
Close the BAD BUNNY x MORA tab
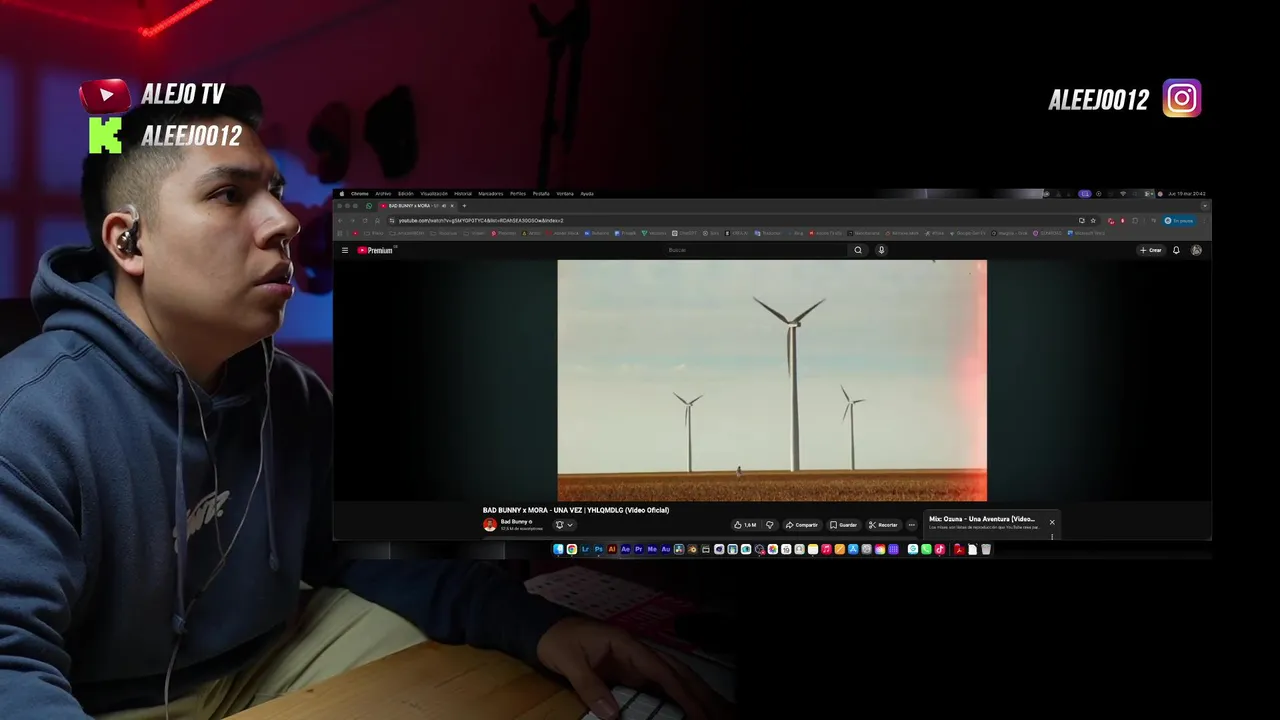point(452,206)
